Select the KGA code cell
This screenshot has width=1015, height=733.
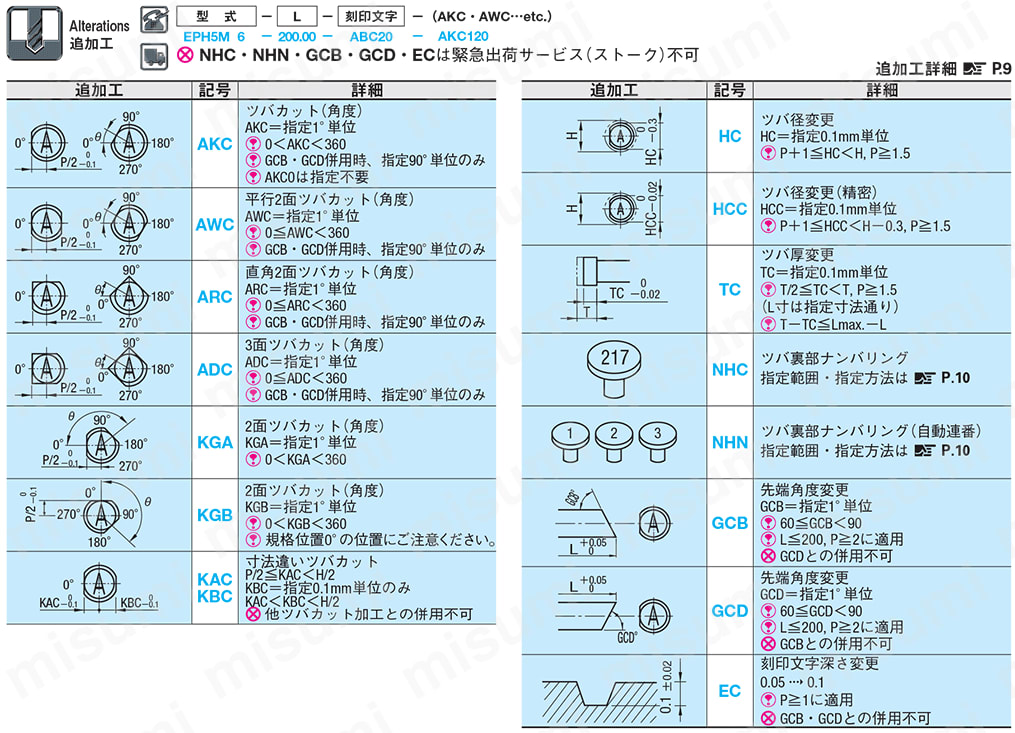tap(215, 442)
